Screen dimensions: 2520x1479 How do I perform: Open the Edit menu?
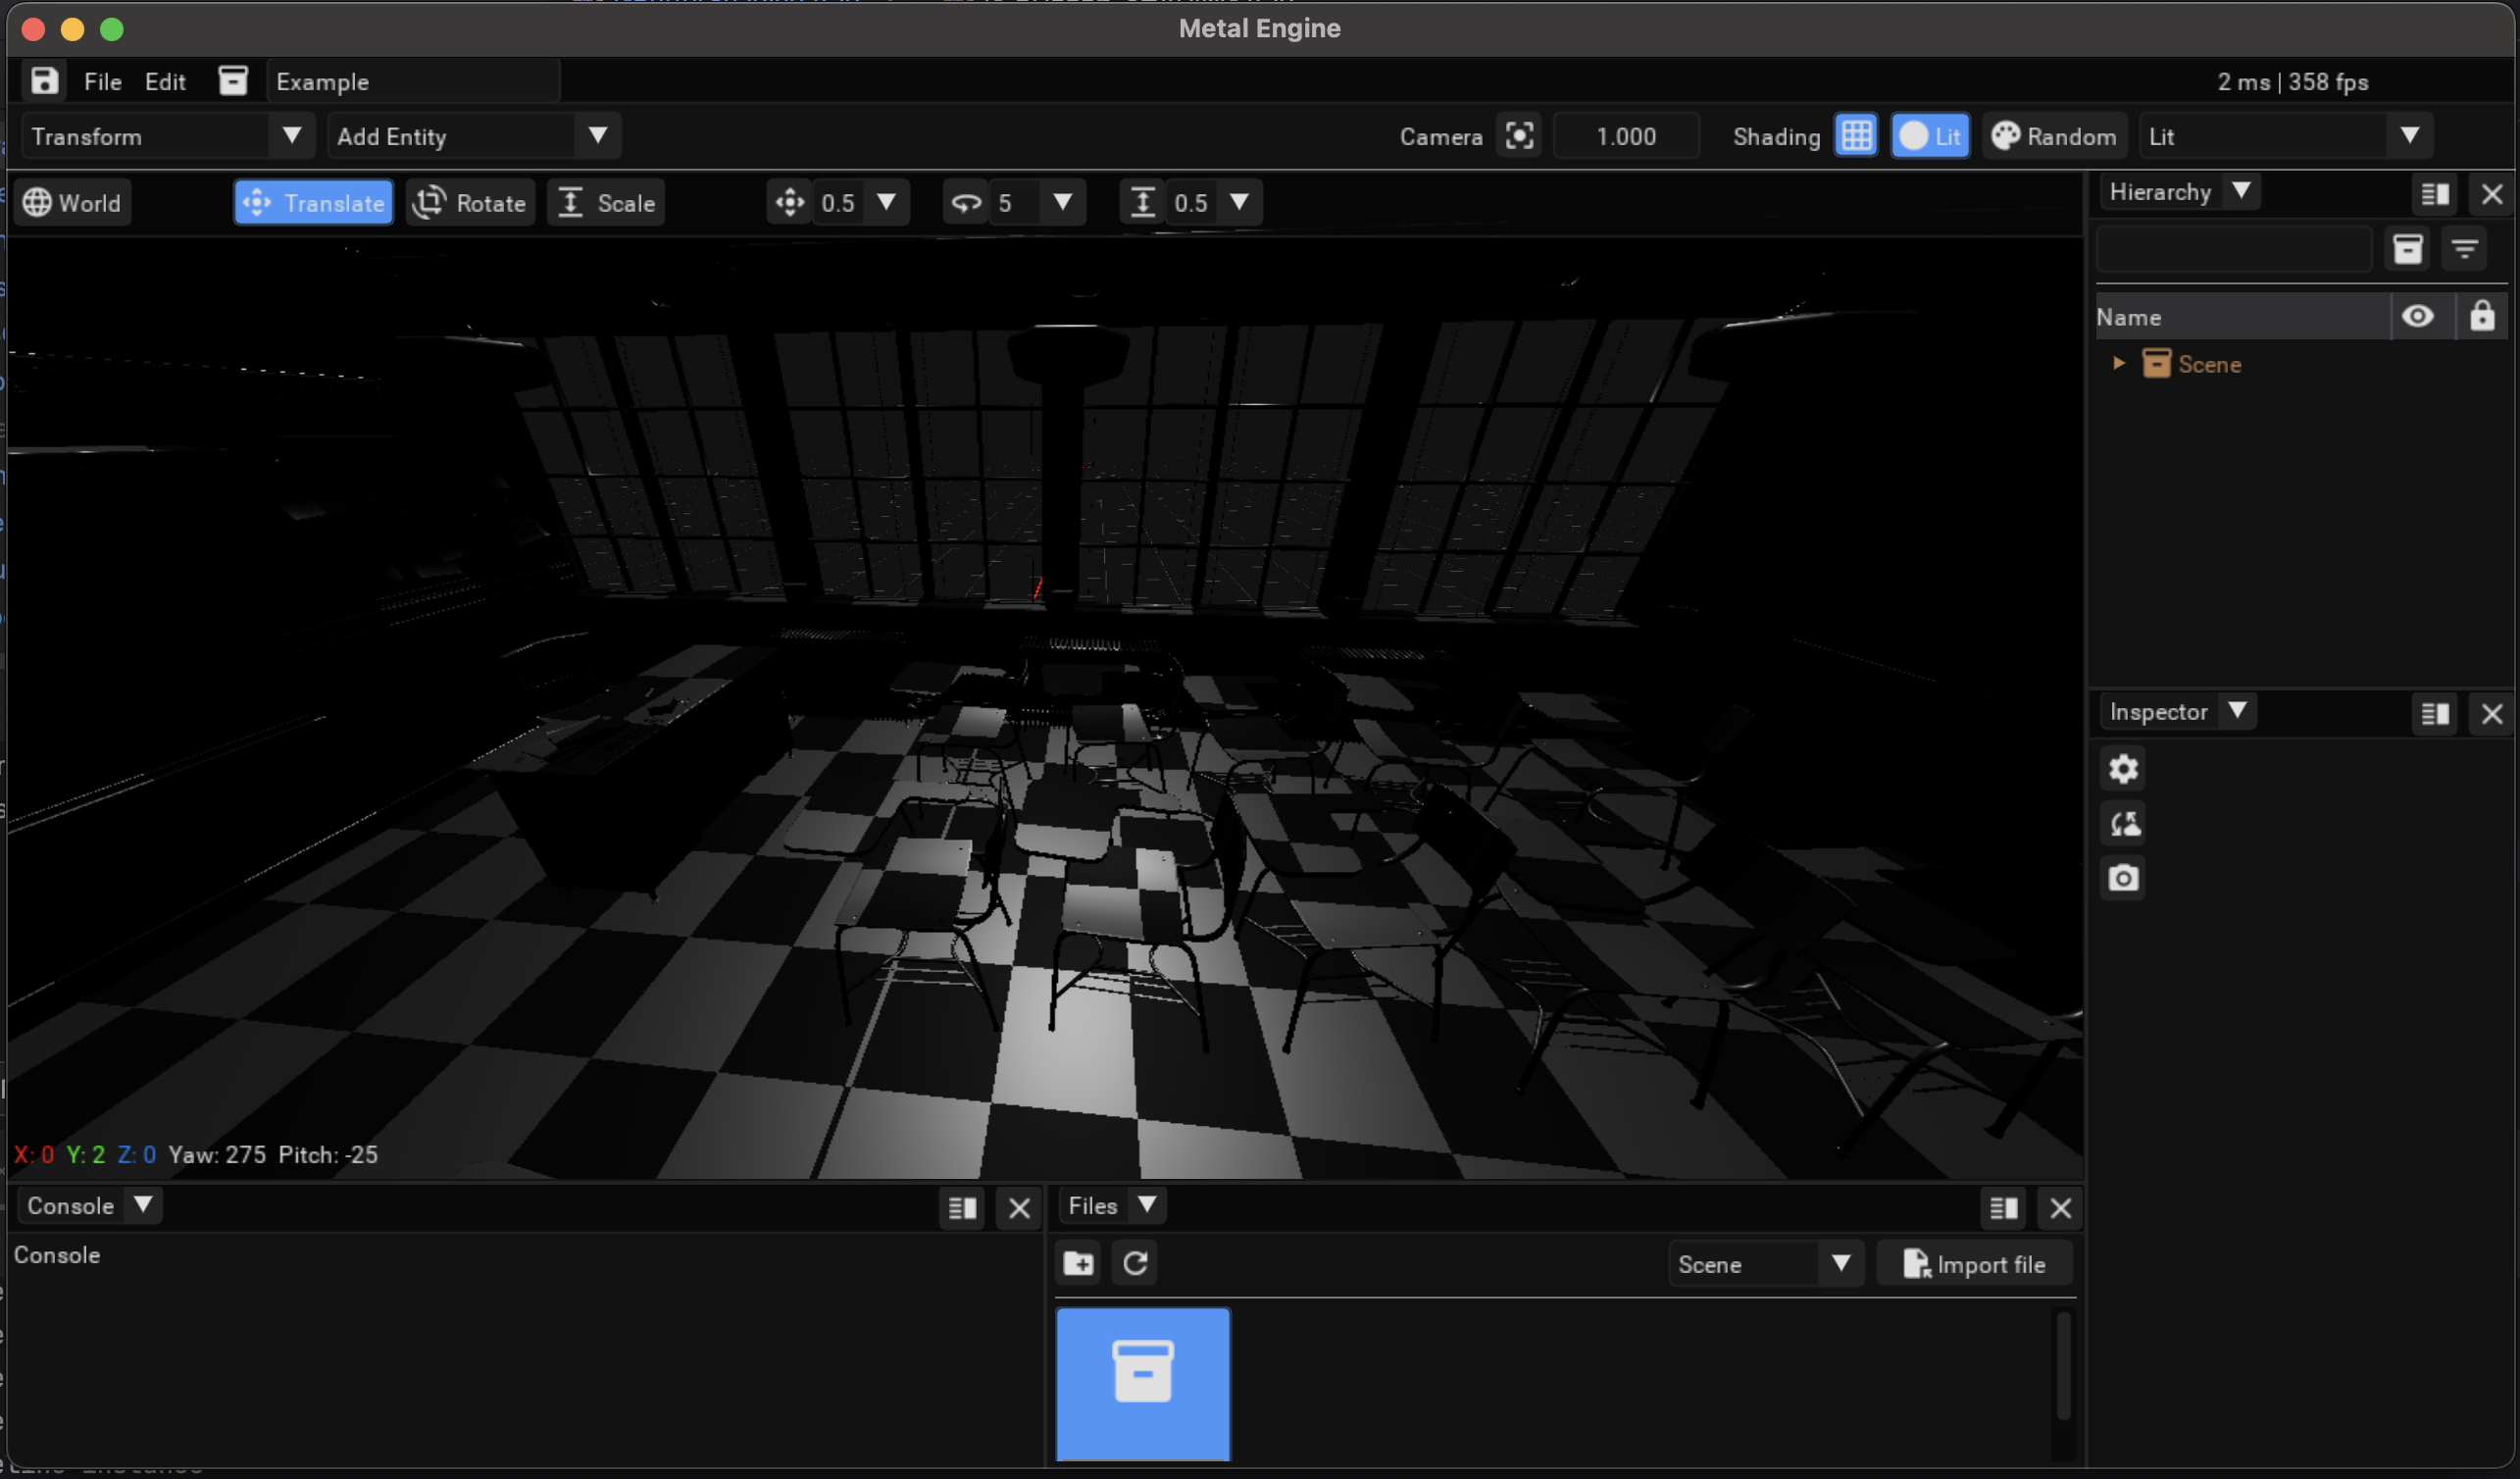[x=165, y=82]
